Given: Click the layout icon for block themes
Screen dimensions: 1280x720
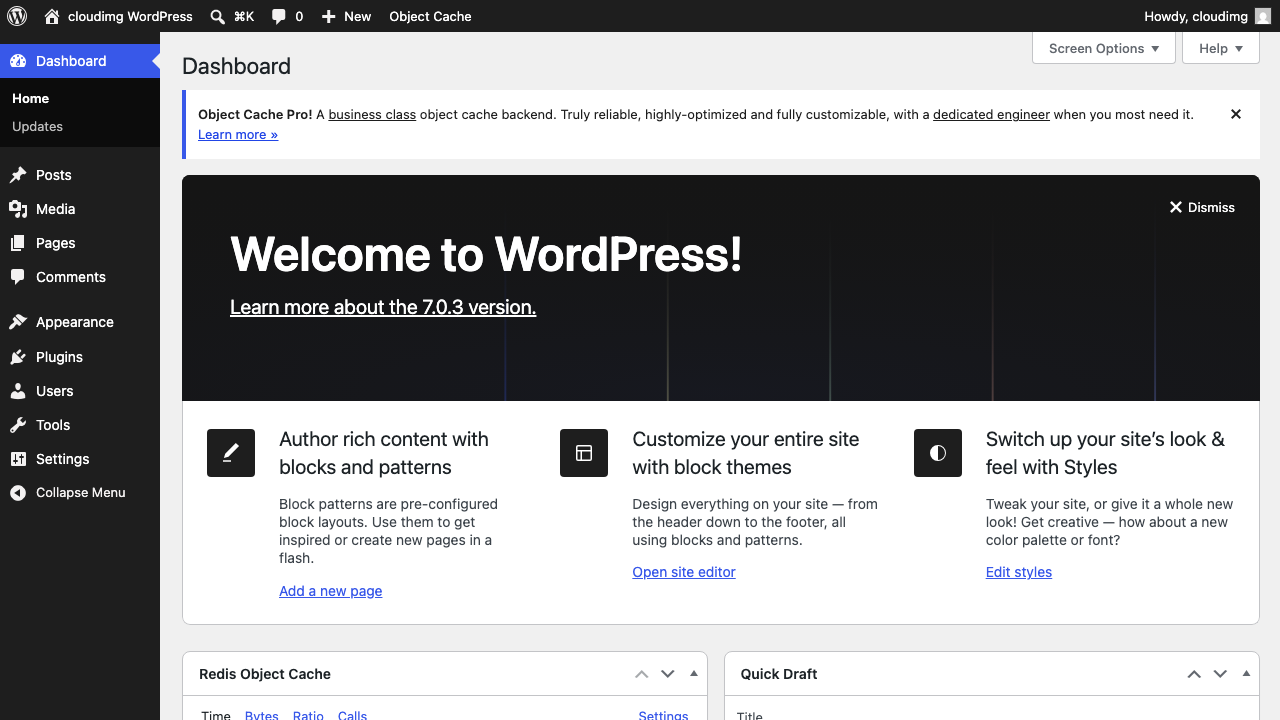Looking at the screenshot, I should pyautogui.click(x=584, y=453).
